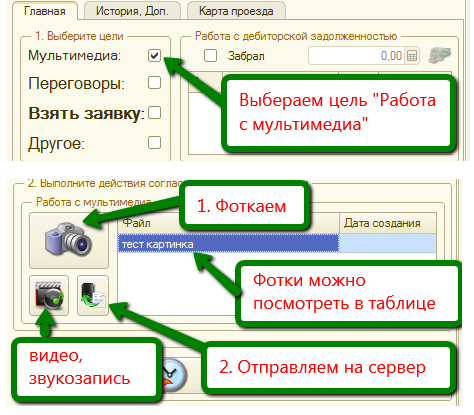
Task: Click the send to server icon
Action: click(93, 295)
